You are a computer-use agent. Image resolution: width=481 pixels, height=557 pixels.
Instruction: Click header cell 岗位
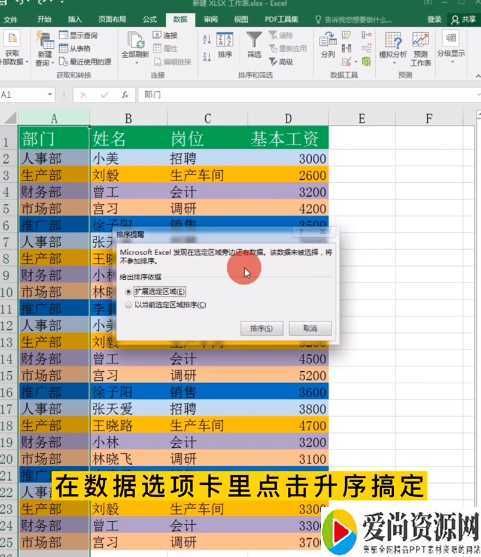click(207, 138)
